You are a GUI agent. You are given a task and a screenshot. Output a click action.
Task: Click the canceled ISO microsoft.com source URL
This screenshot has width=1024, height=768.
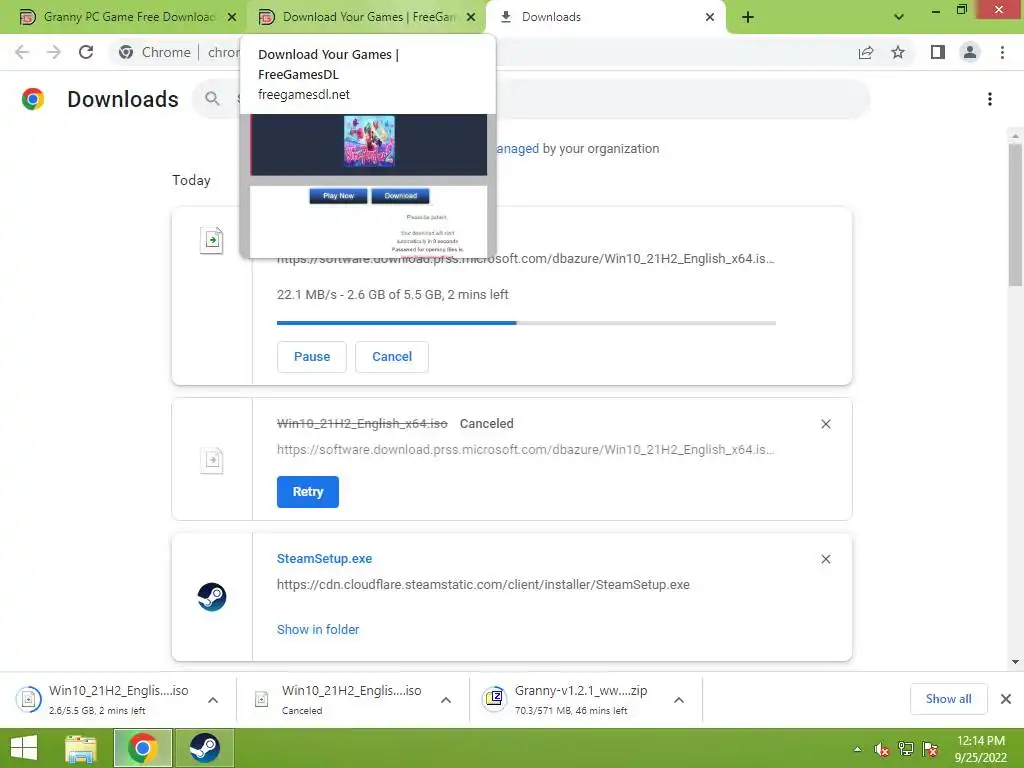click(526, 449)
